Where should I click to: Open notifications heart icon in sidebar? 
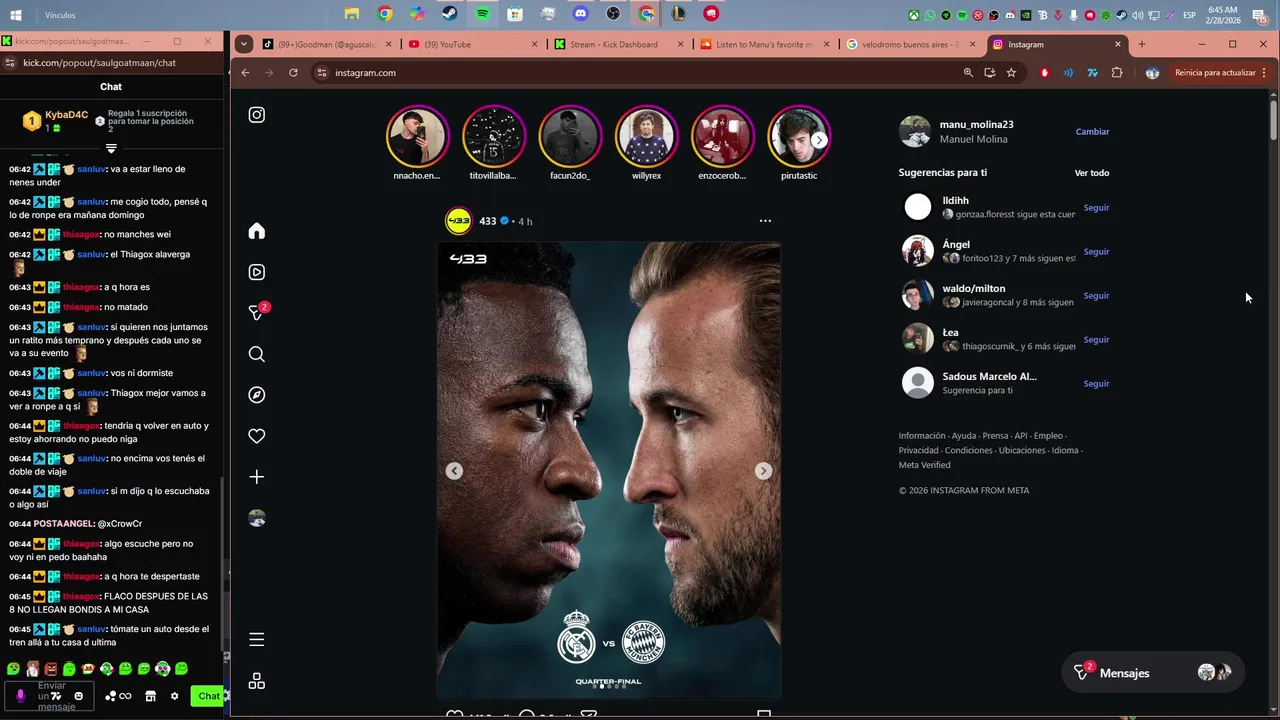coord(257,436)
